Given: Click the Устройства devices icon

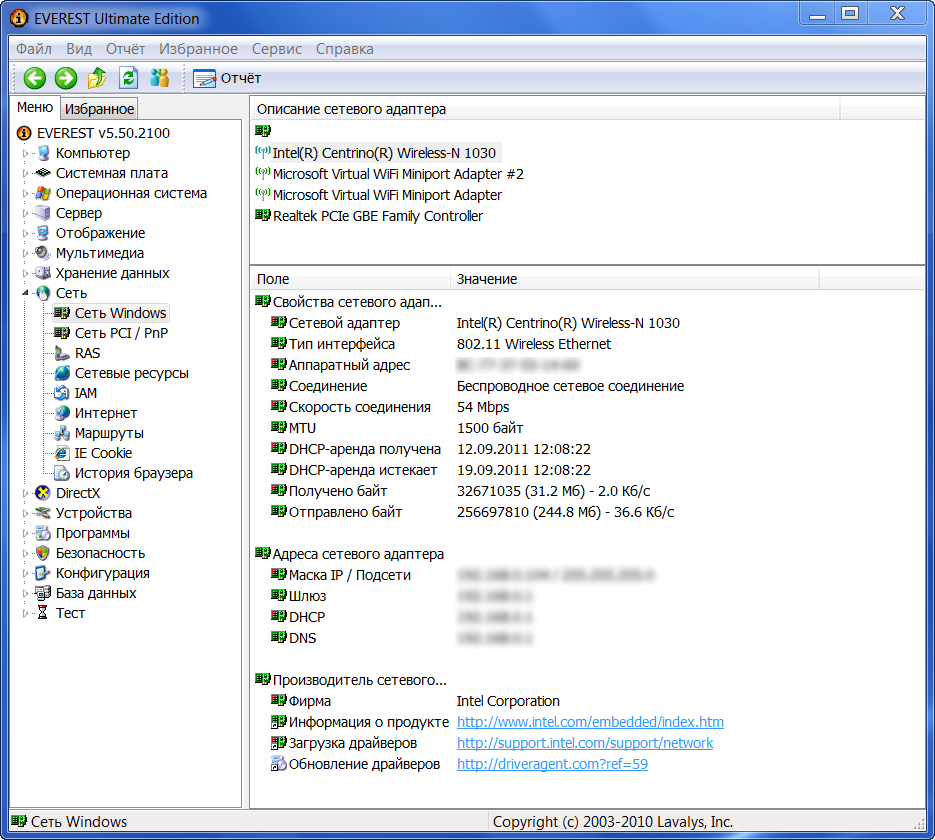Looking at the screenshot, I should click(43, 513).
